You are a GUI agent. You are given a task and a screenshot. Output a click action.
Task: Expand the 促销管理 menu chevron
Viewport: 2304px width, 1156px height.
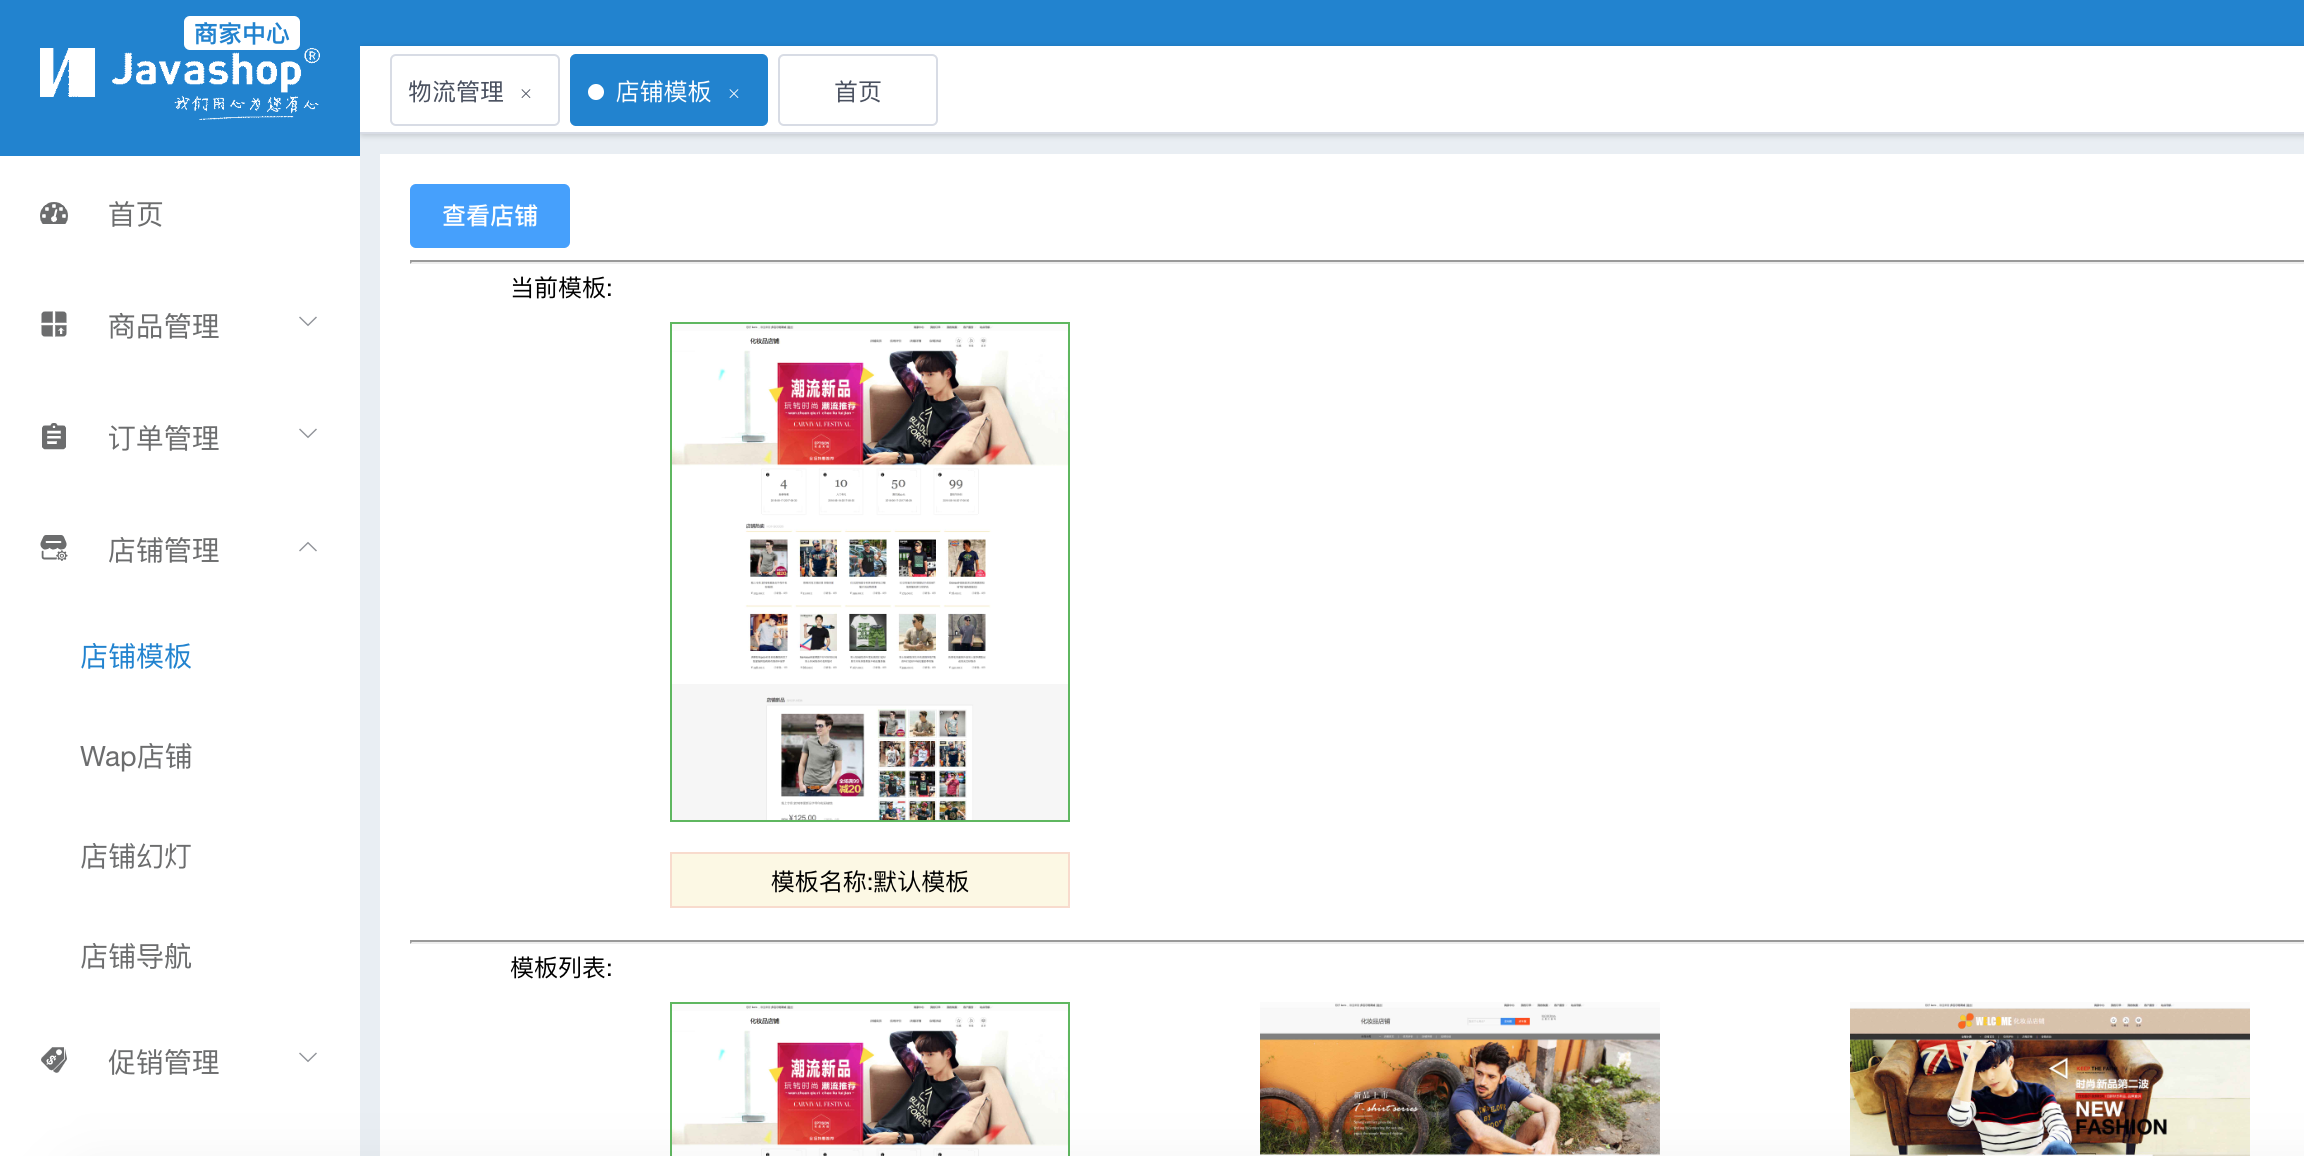[x=308, y=1058]
